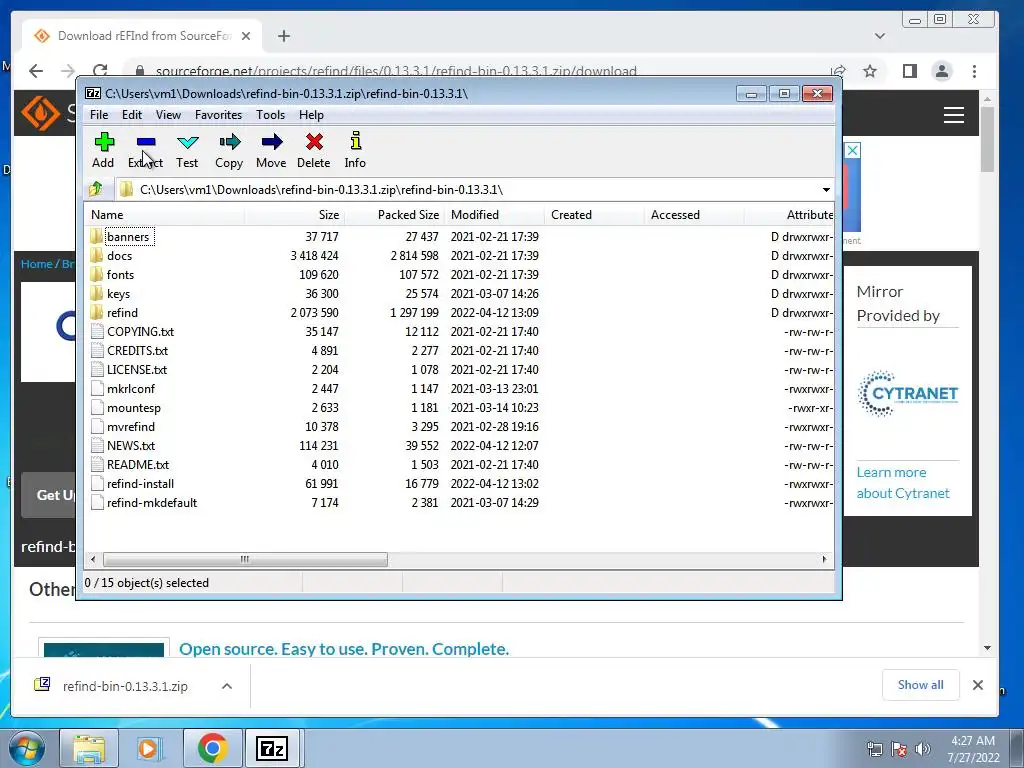Sort by the Name column header
The width and height of the screenshot is (1024, 768).
click(x=165, y=215)
